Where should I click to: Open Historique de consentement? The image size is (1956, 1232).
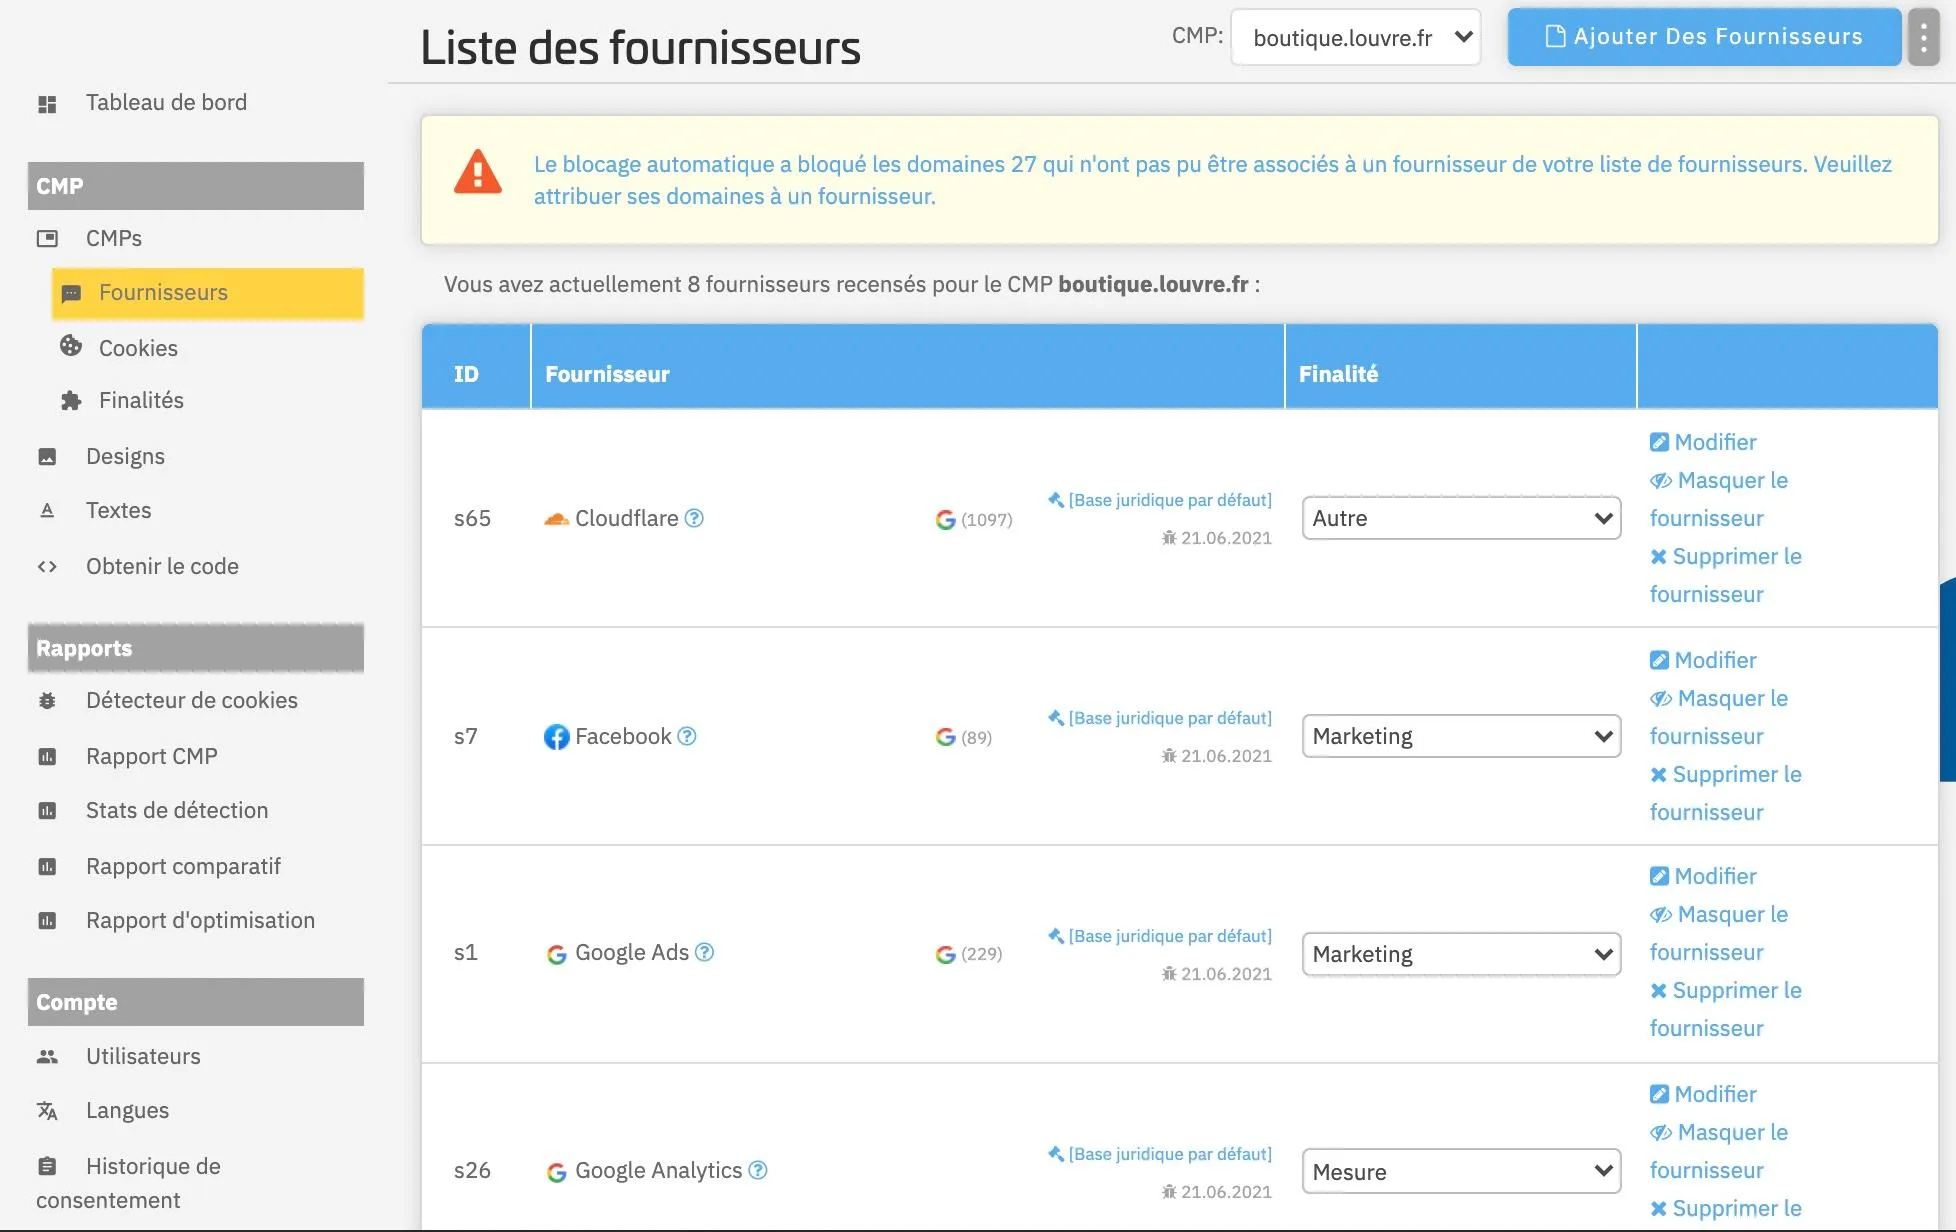coord(128,1183)
